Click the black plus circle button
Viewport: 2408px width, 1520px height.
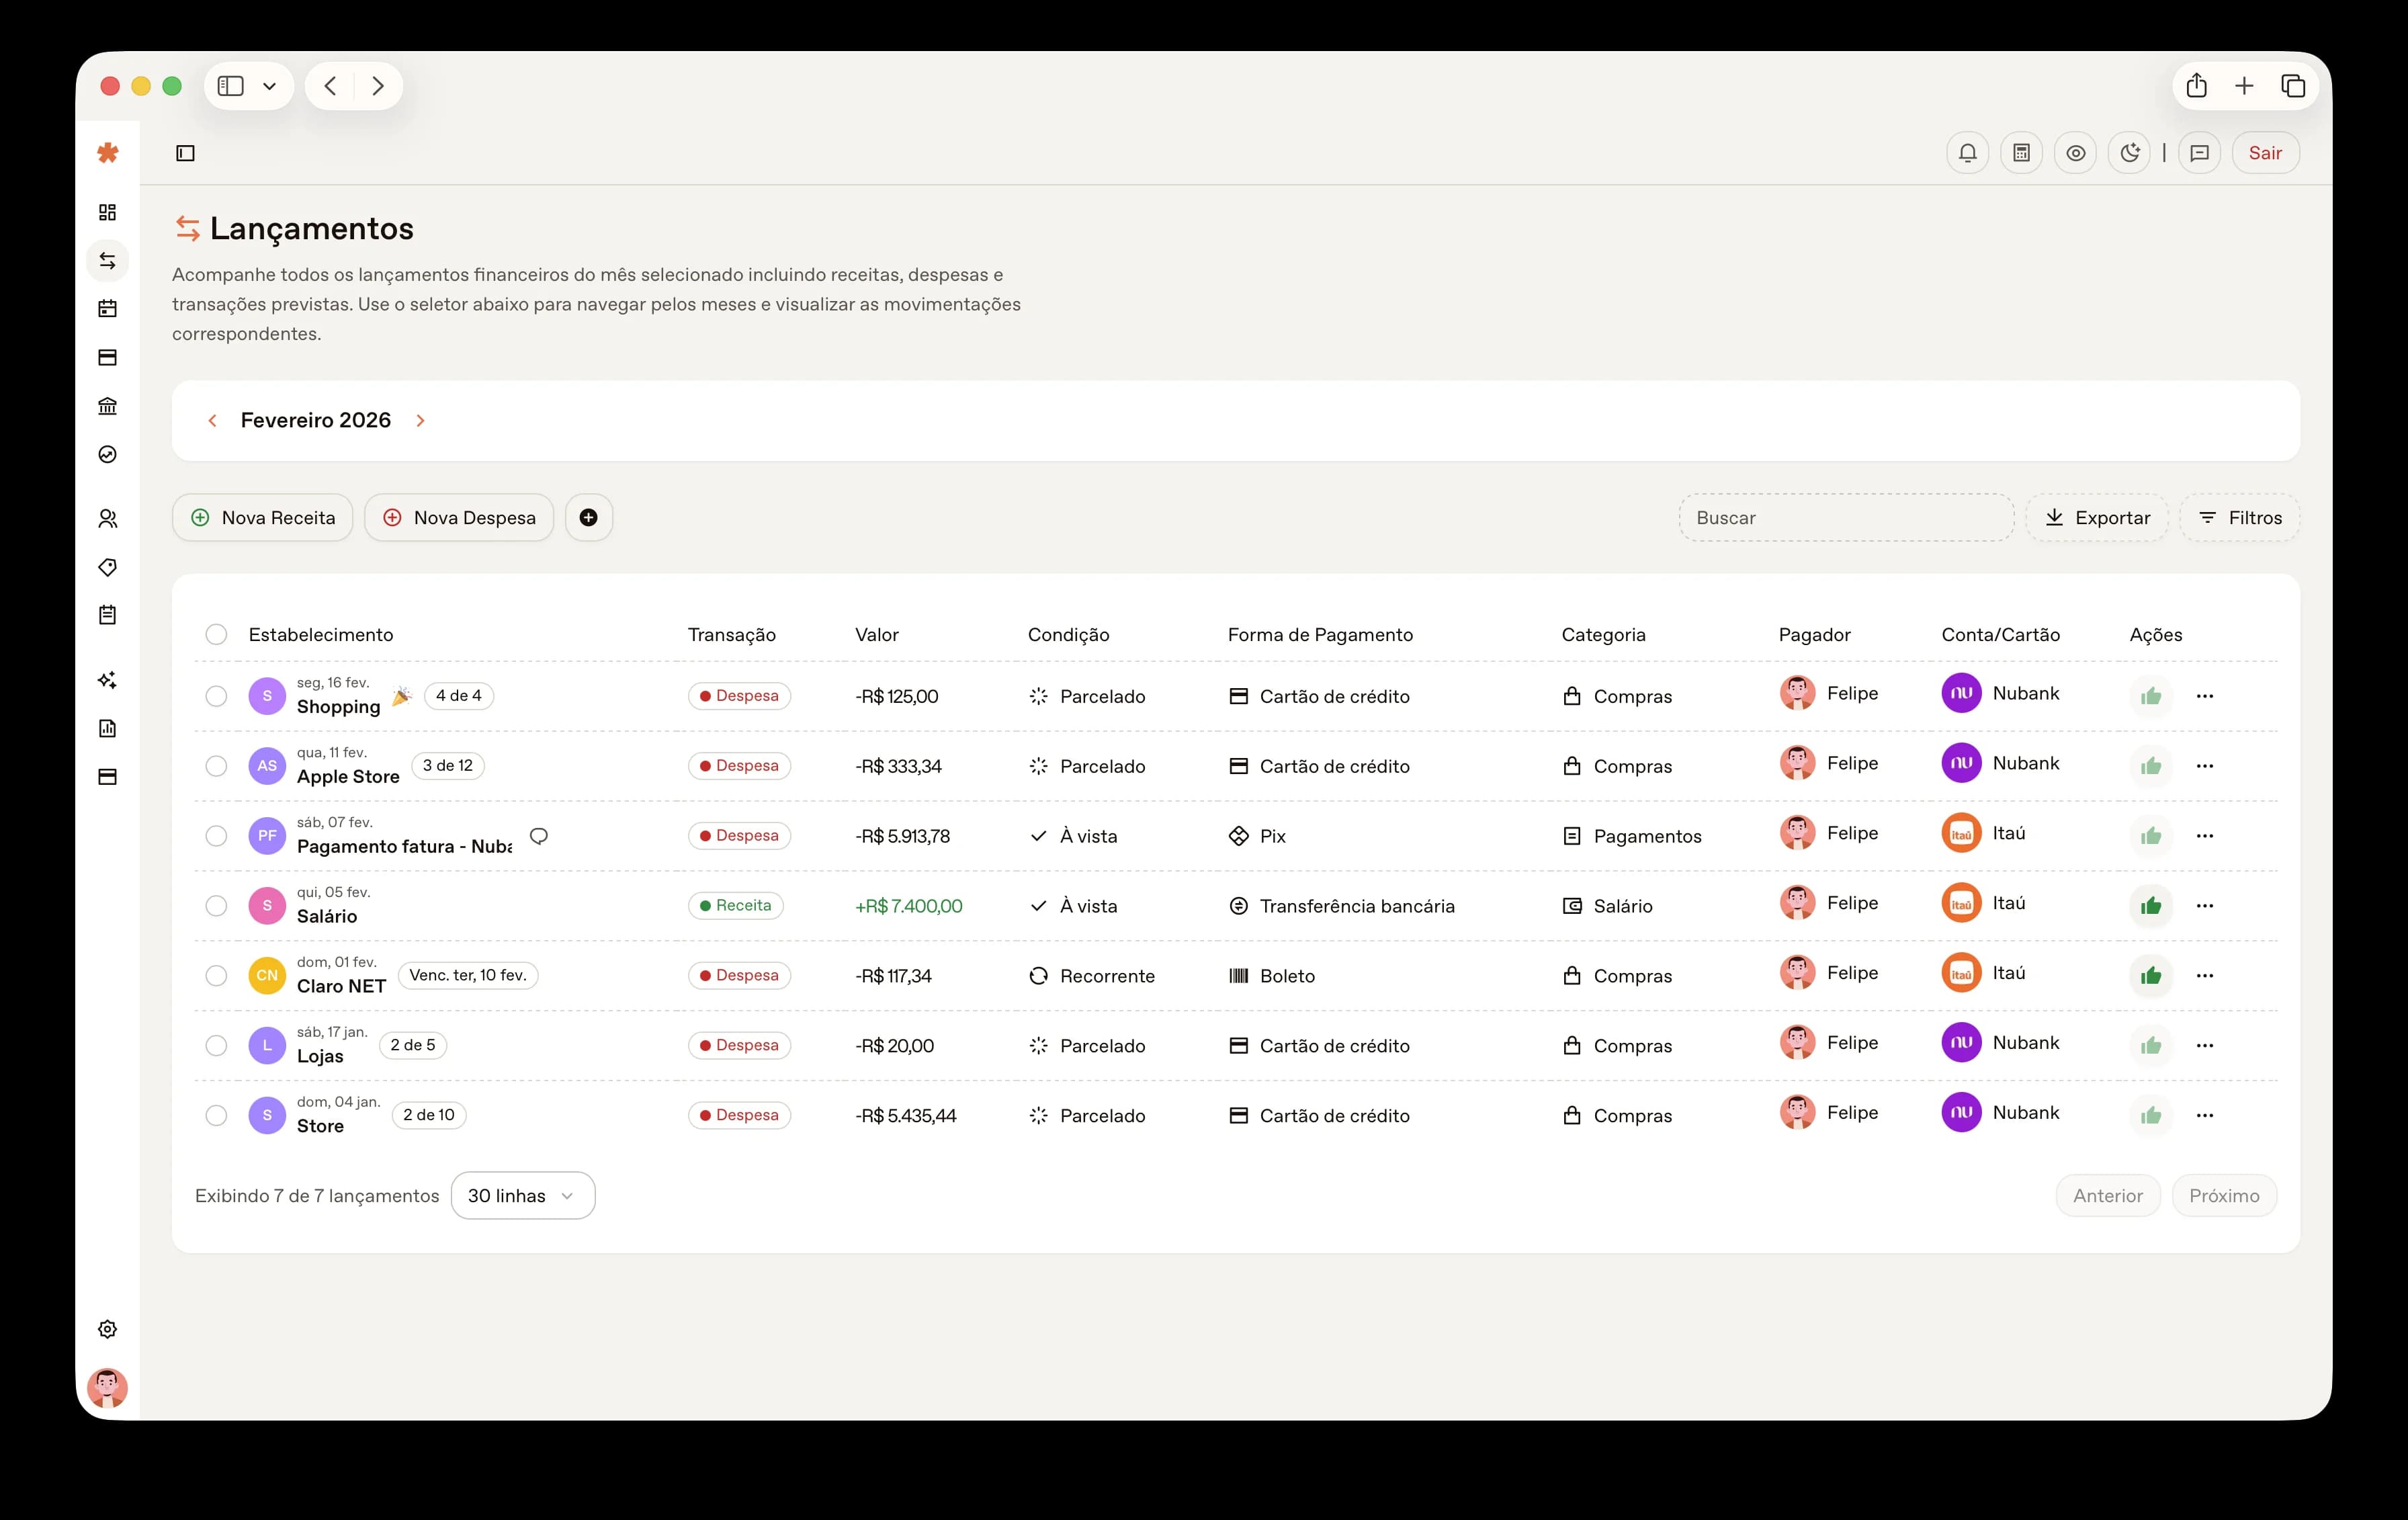click(589, 517)
